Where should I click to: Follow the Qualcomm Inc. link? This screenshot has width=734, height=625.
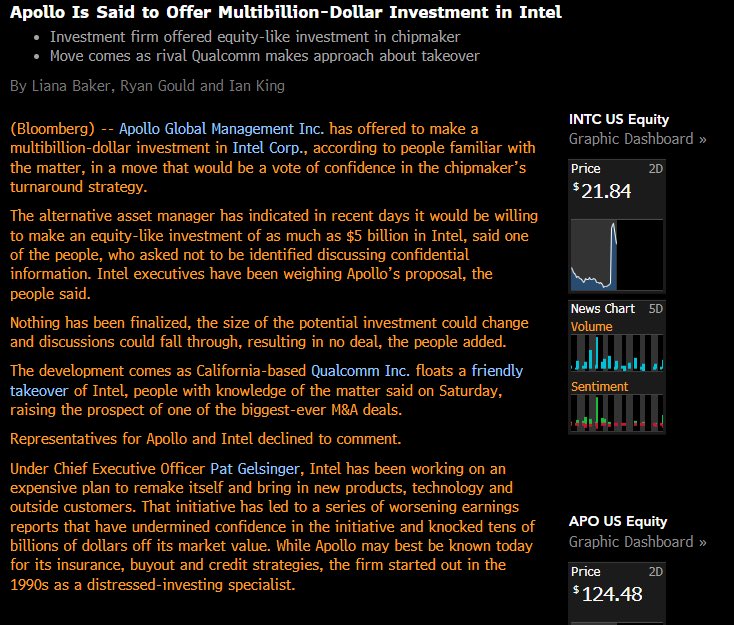coord(360,371)
